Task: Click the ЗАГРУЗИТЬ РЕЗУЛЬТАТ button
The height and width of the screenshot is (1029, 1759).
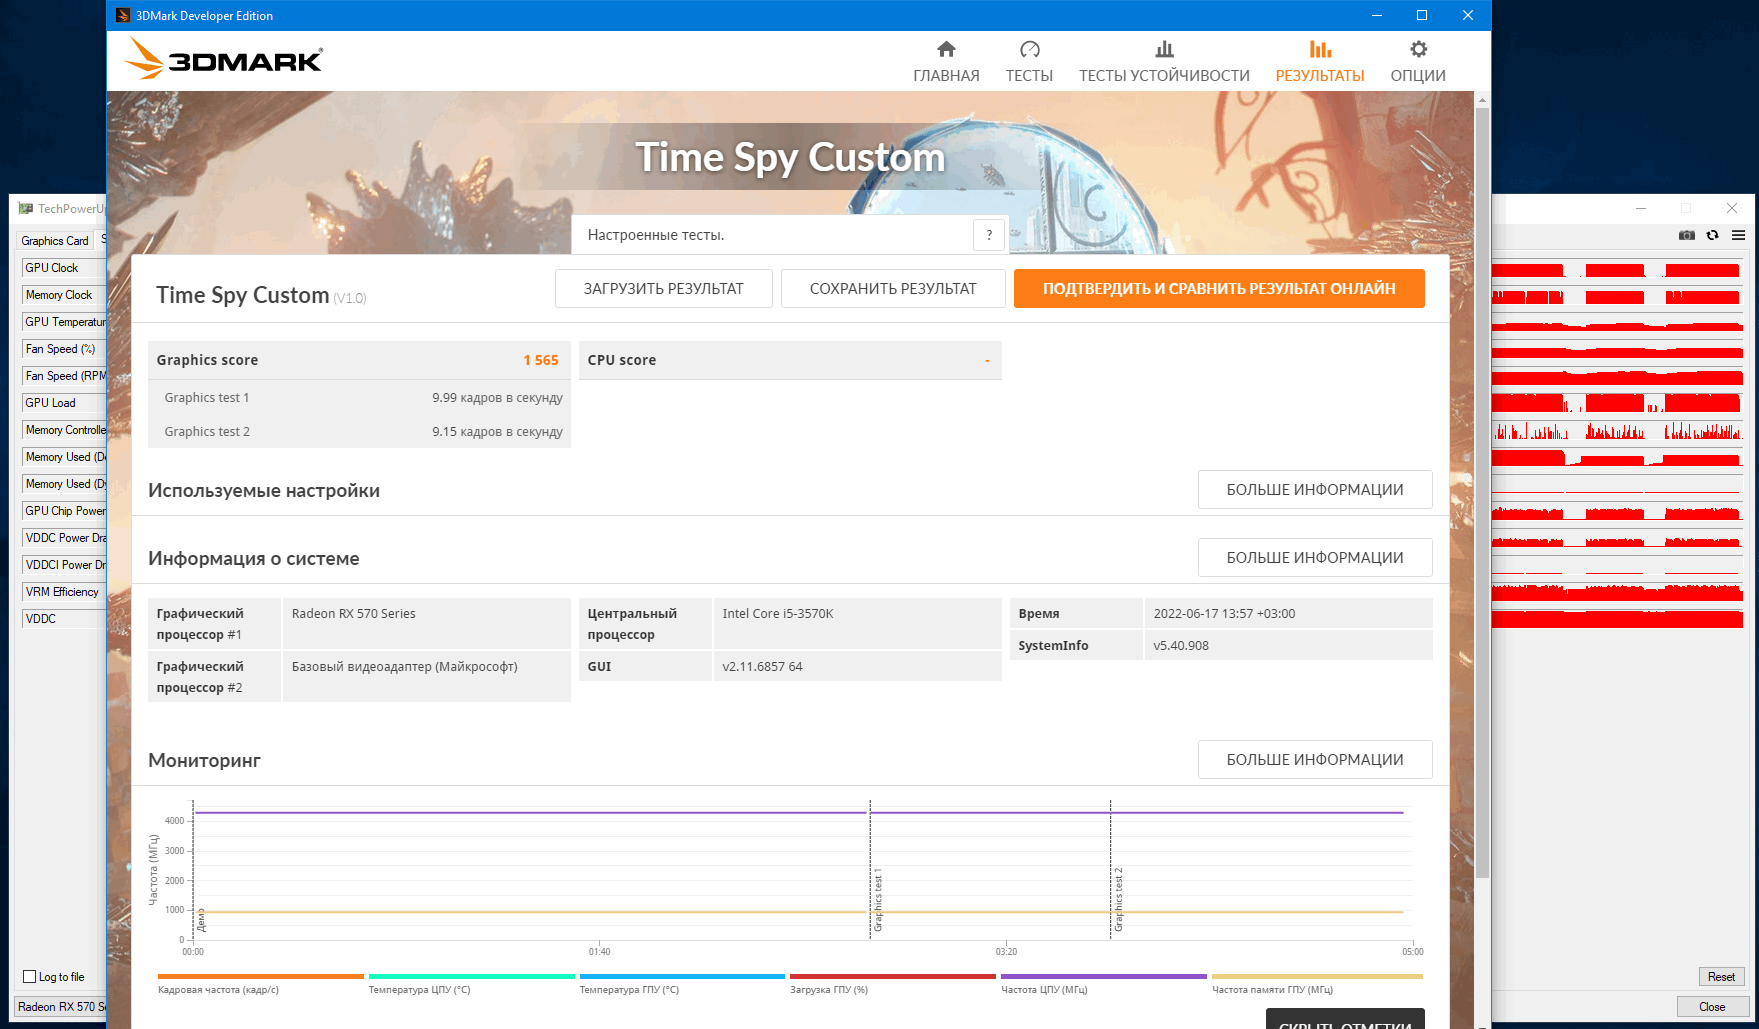Action: (x=664, y=288)
